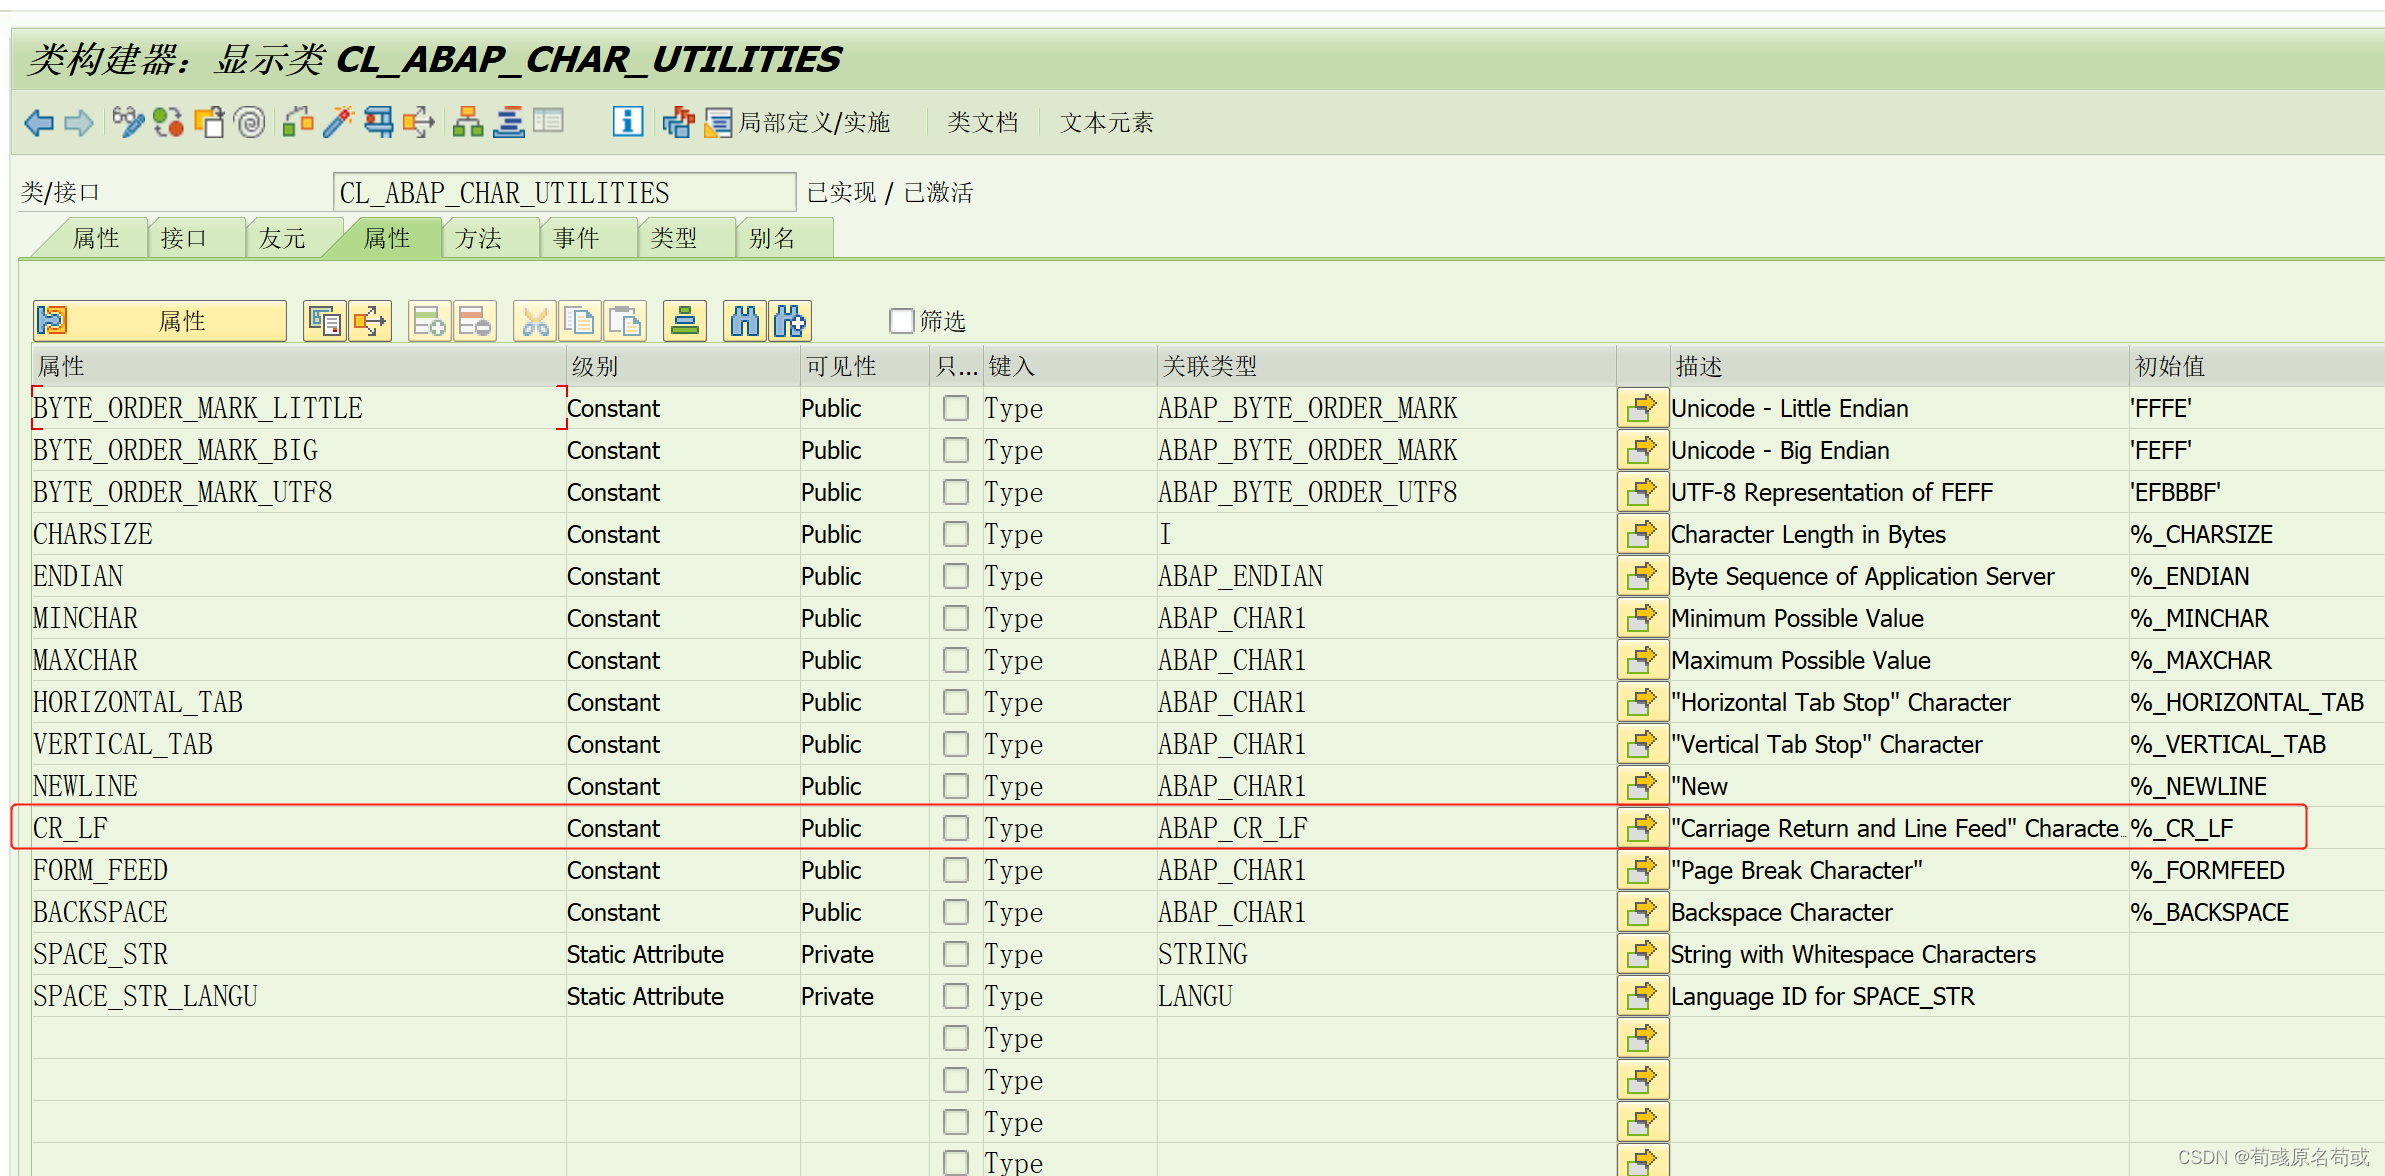Viewport: 2385px width, 1176px height.
Task: Toggle read-only checkbox for SPACE_STR row
Action: [956, 954]
